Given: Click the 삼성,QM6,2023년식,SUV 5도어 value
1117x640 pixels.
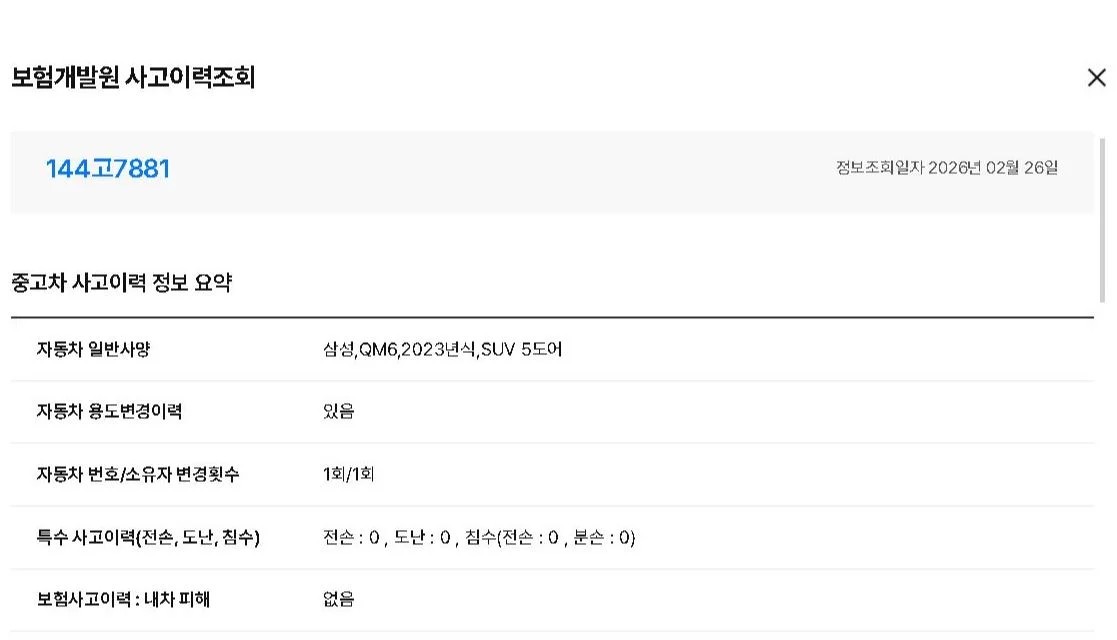Looking at the screenshot, I should click(x=442, y=350).
